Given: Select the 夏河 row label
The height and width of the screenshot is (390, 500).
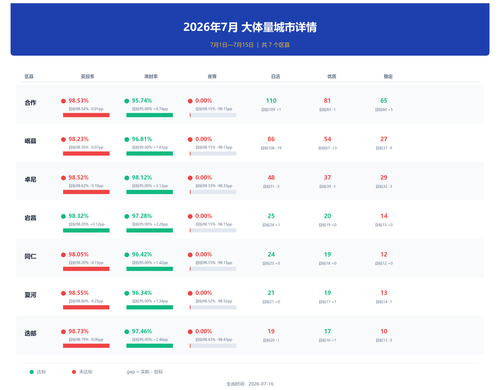Looking at the screenshot, I should [30, 295].
